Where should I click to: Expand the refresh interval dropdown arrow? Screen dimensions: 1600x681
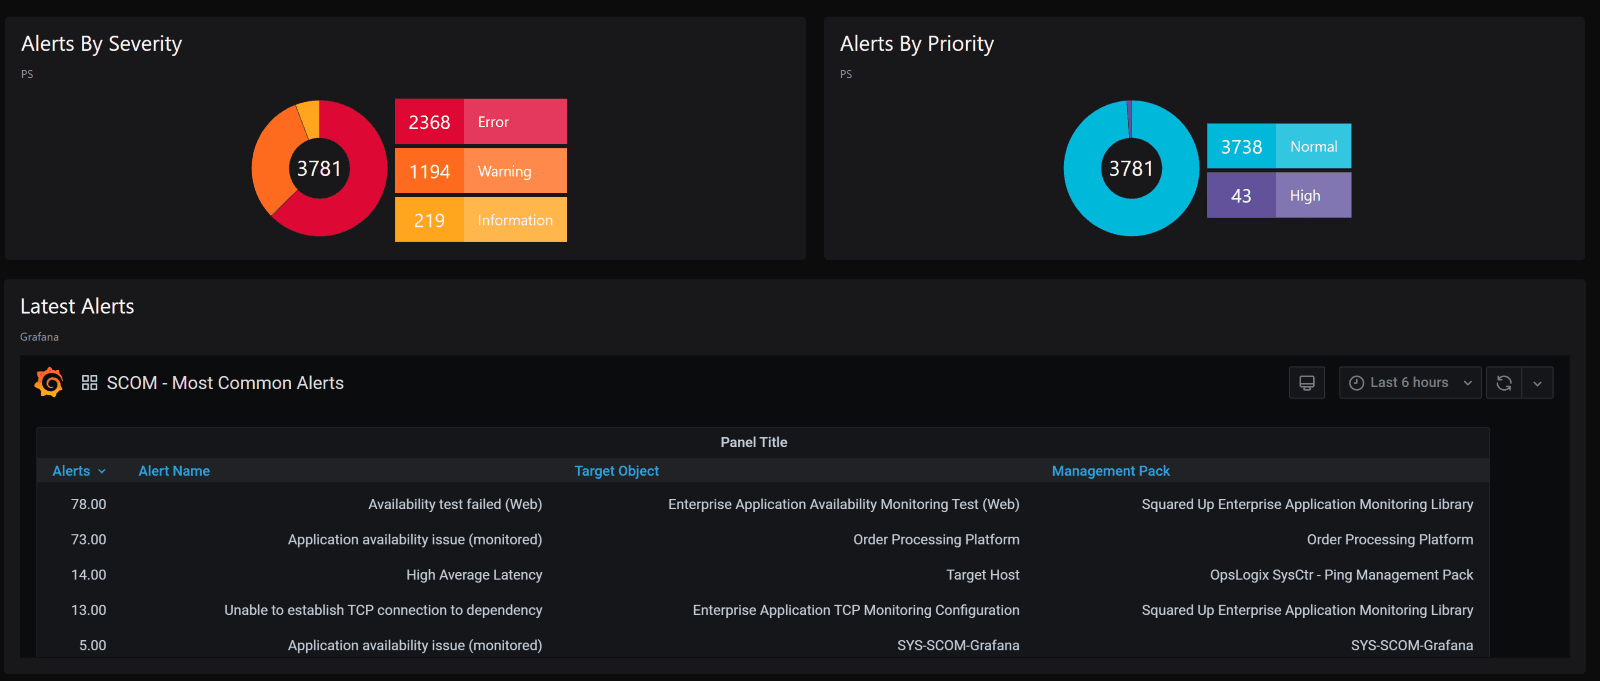tap(1537, 383)
